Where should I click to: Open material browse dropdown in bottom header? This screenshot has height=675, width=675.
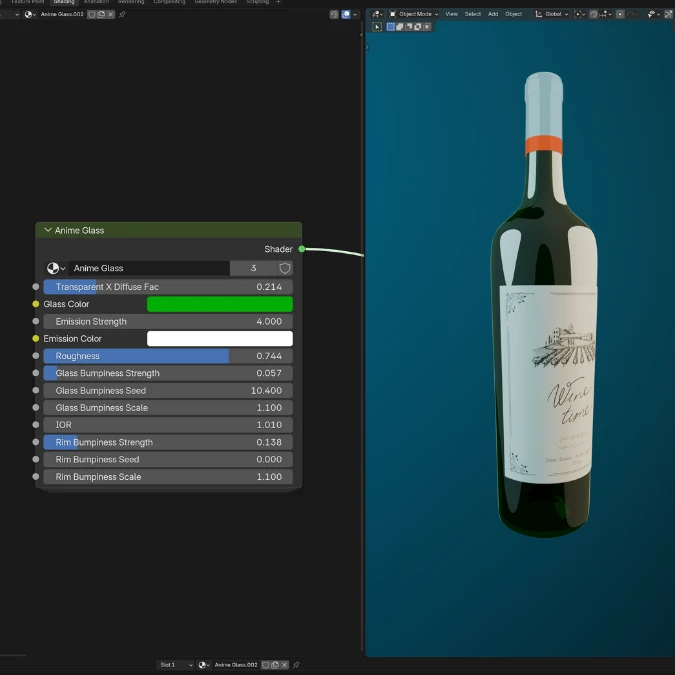[x=204, y=665]
